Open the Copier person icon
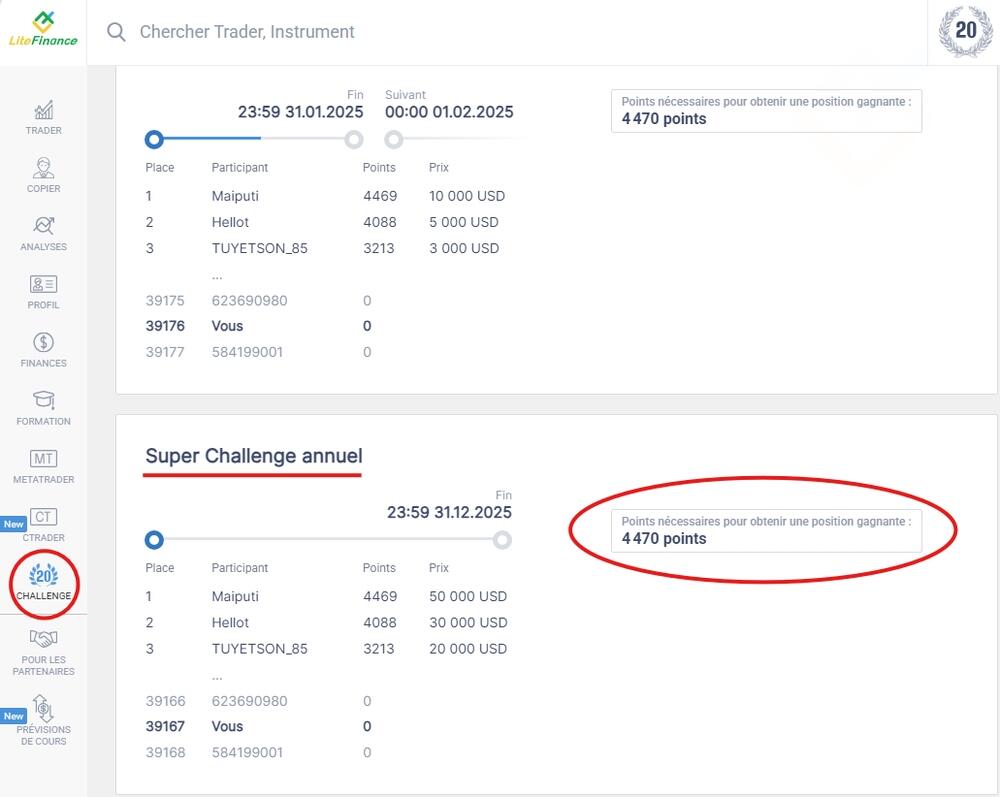Image resolution: width=1000 pixels, height=797 pixels. pos(43,168)
